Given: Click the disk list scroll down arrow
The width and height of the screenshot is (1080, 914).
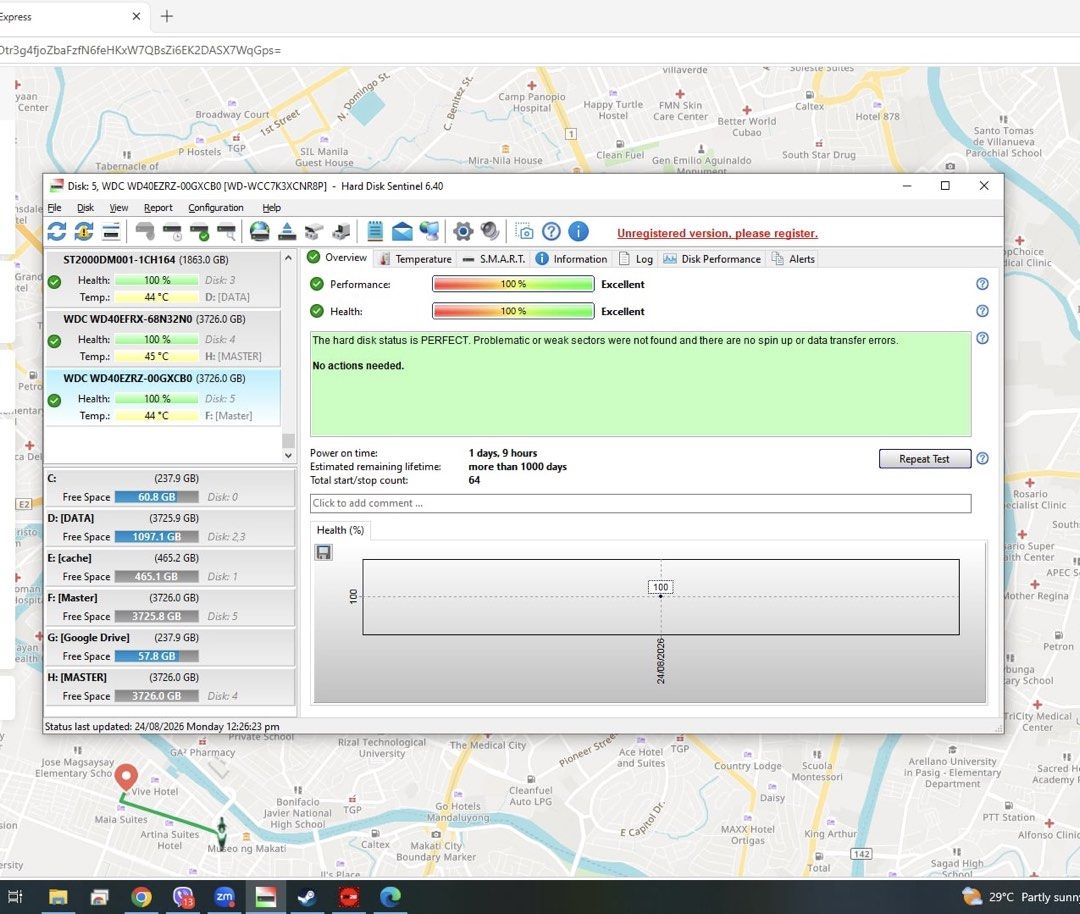Looking at the screenshot, I should click(x=289, y=455).
